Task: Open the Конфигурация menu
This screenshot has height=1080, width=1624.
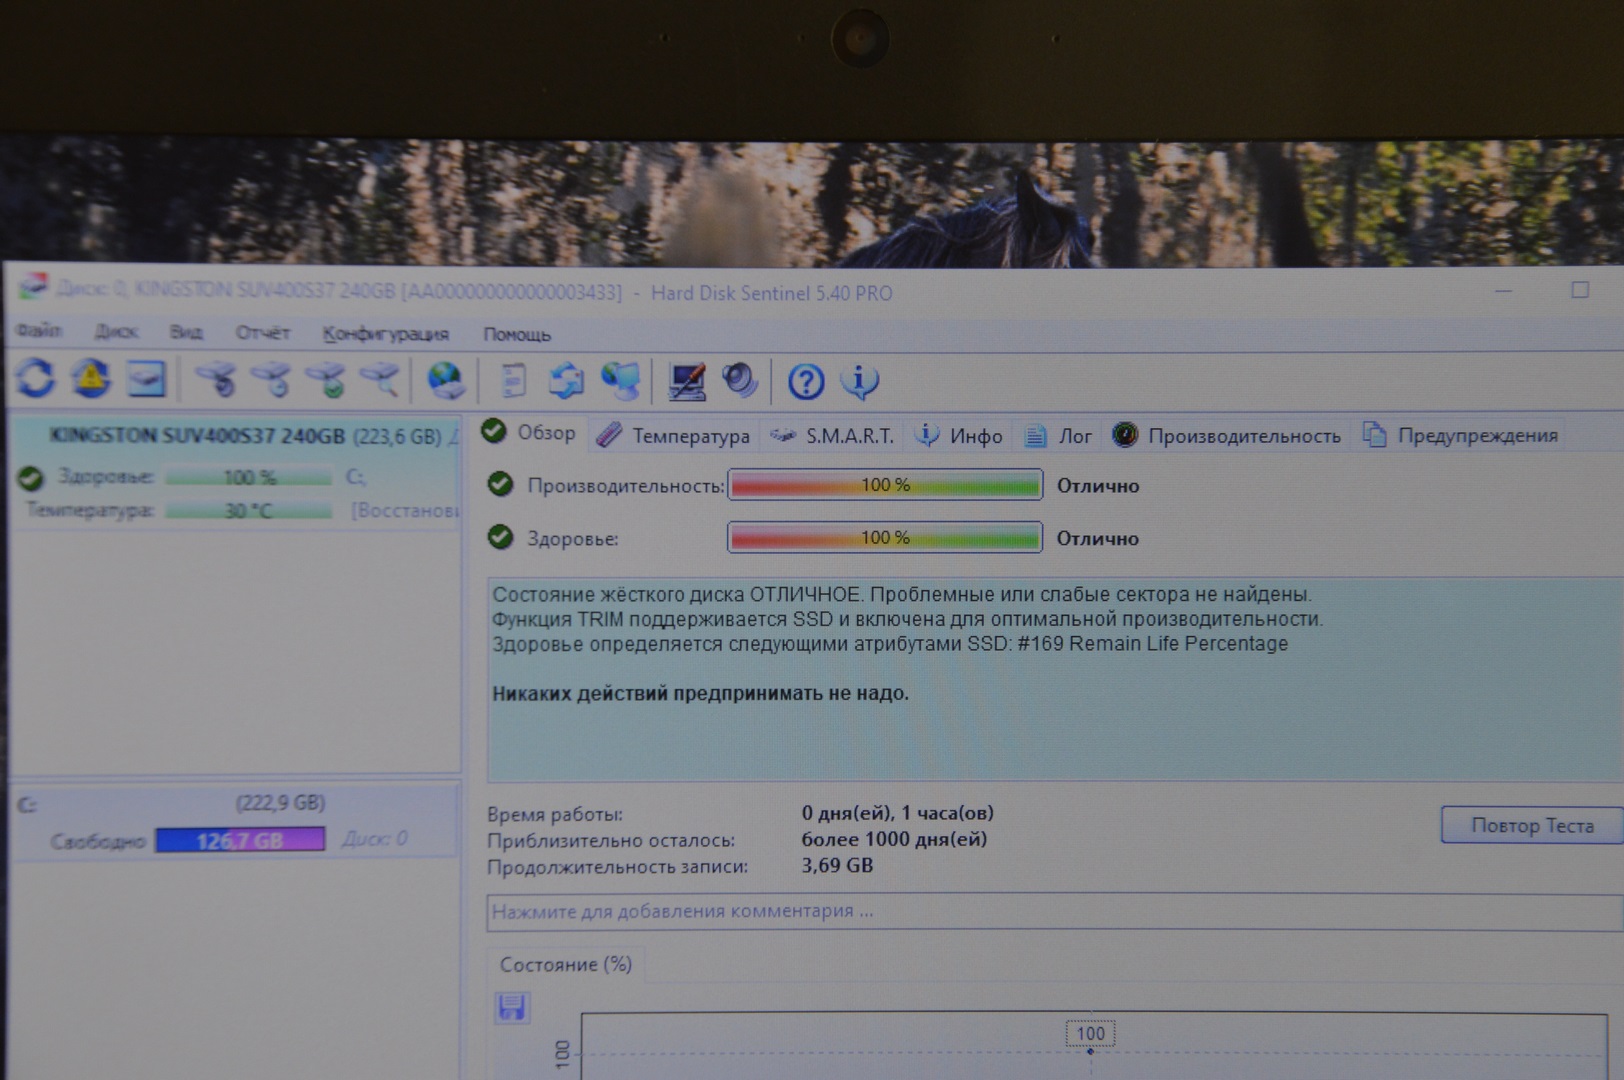Action: (385, 334)
